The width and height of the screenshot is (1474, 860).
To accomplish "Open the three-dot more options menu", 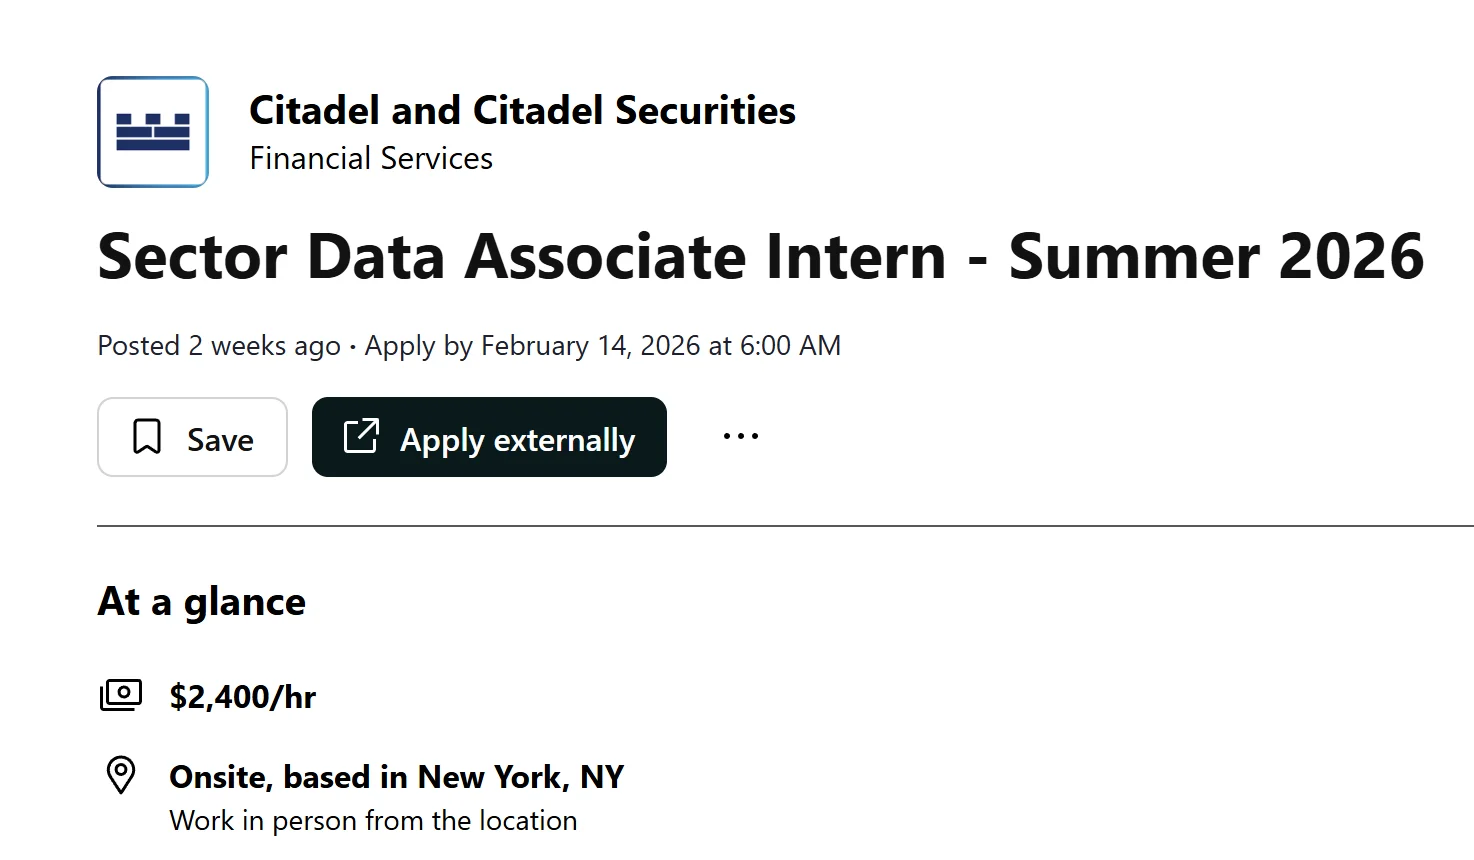I will pos(741,436).
